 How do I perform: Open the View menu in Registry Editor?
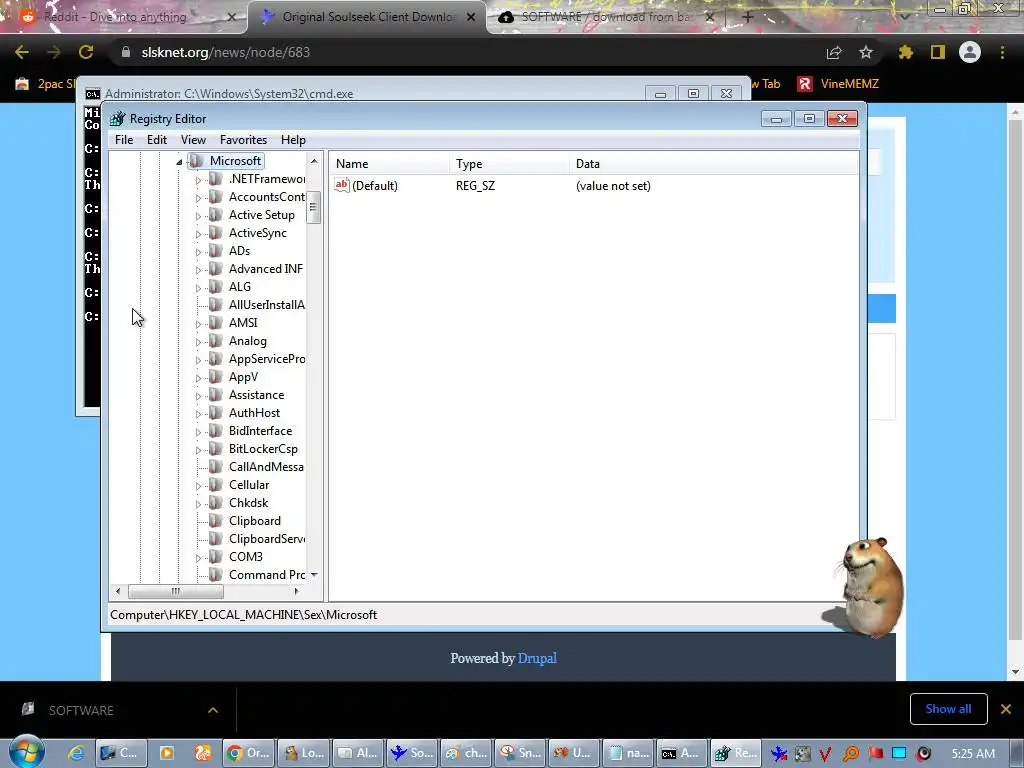pyautogui.click(x=193, y=140)
